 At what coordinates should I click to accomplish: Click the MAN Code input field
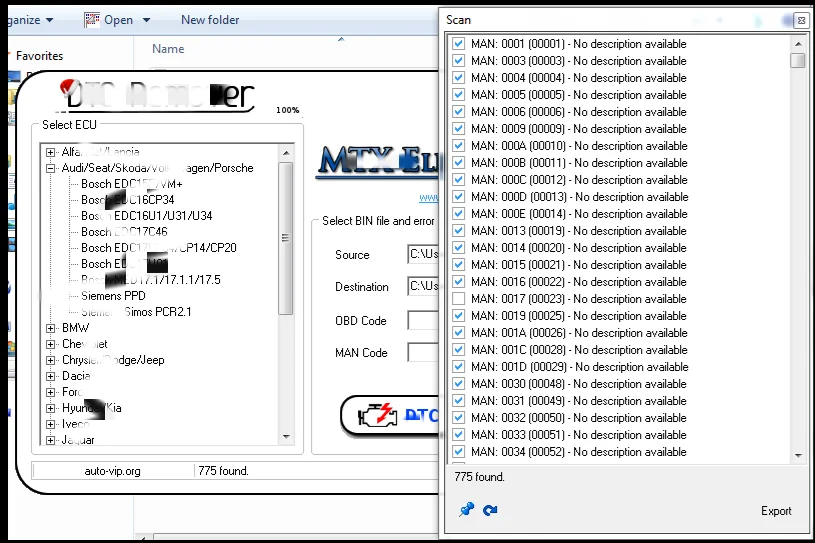[424, 352]
